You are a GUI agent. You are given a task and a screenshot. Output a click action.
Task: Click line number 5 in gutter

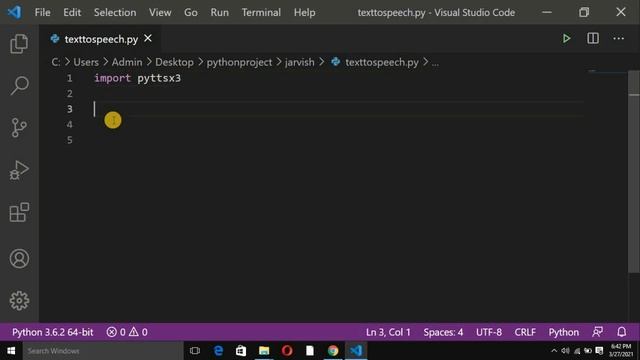(69, 140)
